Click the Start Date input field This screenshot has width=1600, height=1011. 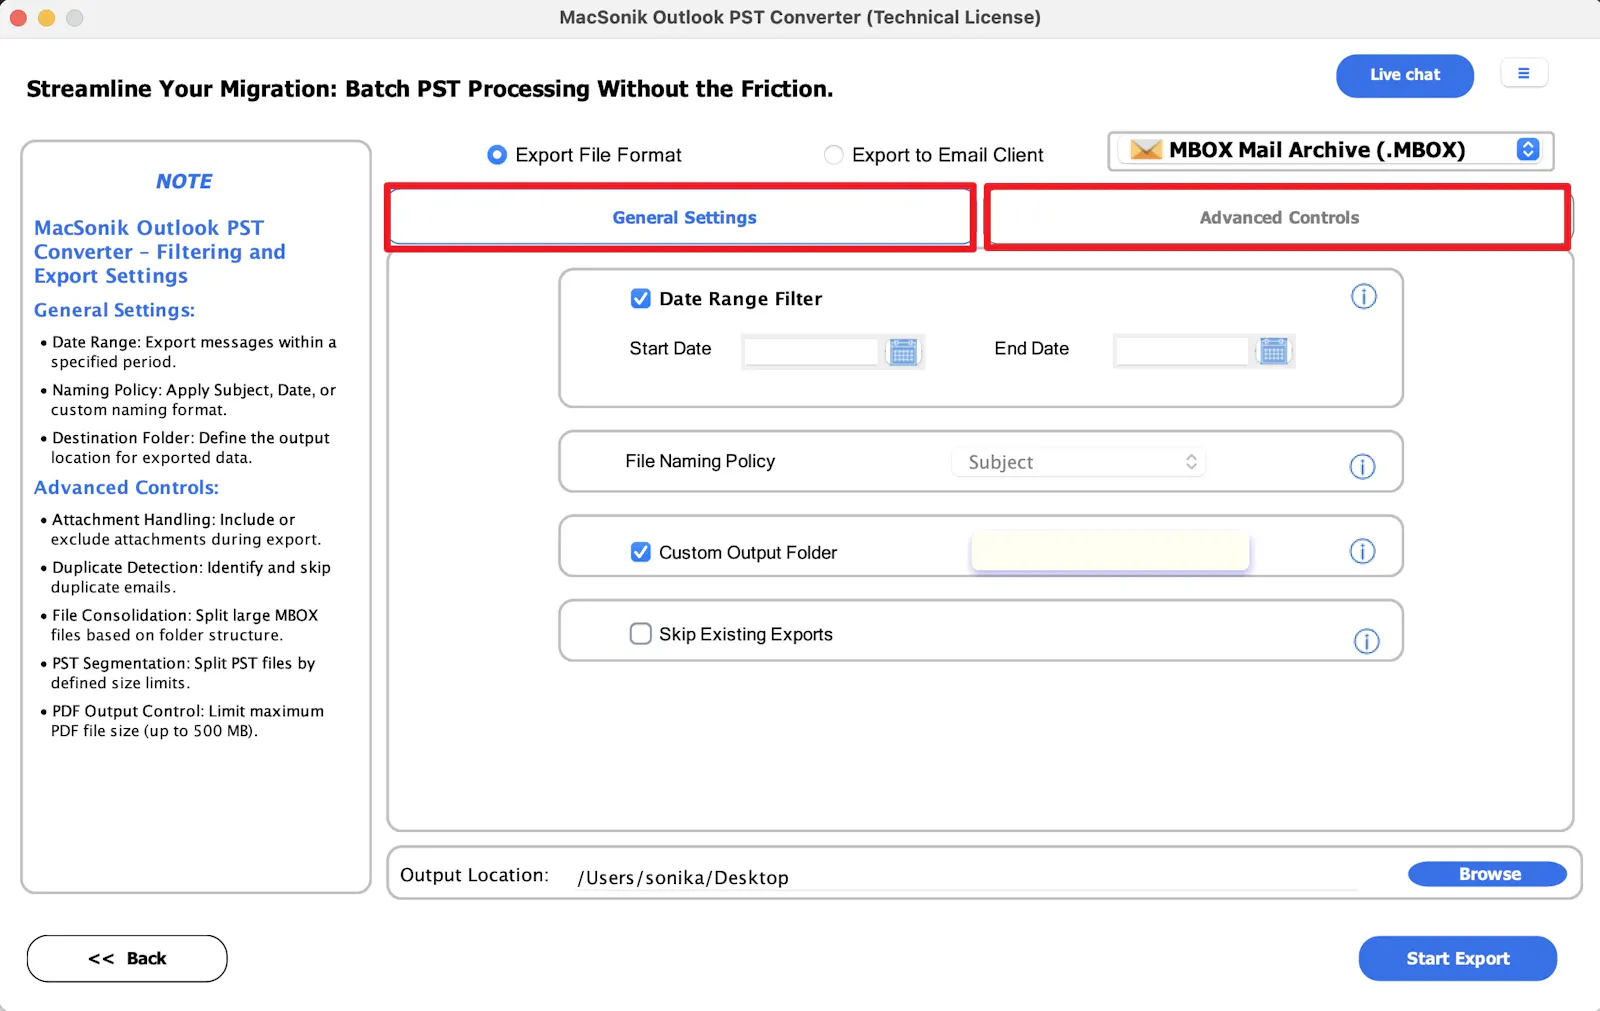tap(811, 351)
